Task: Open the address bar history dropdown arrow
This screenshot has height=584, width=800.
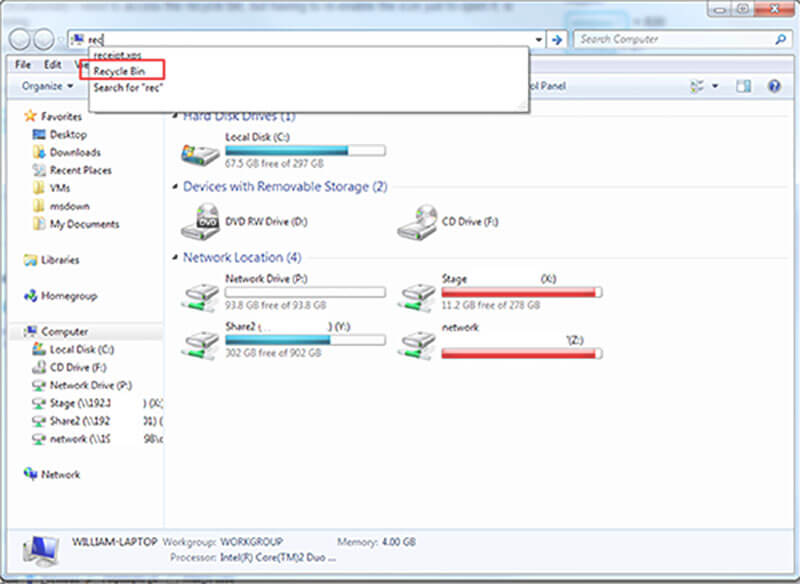Action: tap(540, 39)
